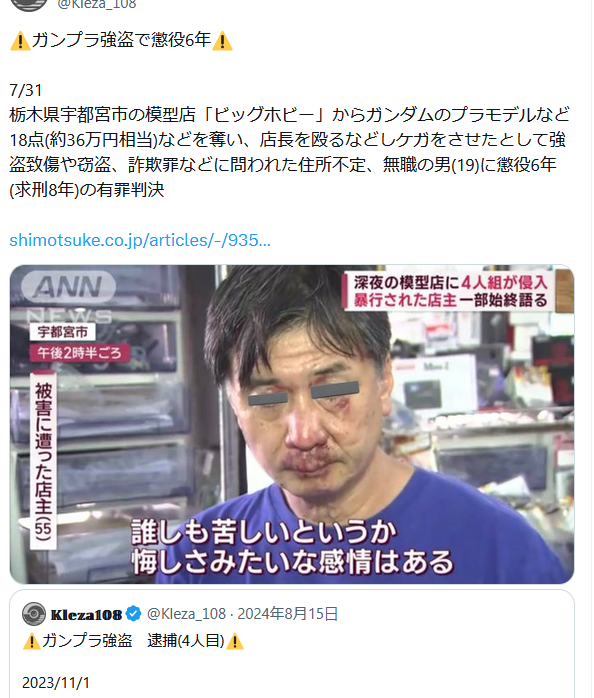Click the warning emoji before ガンプラ強盗で懲役6年
This screenshot has height=698, width=594.
pos(20,41)
